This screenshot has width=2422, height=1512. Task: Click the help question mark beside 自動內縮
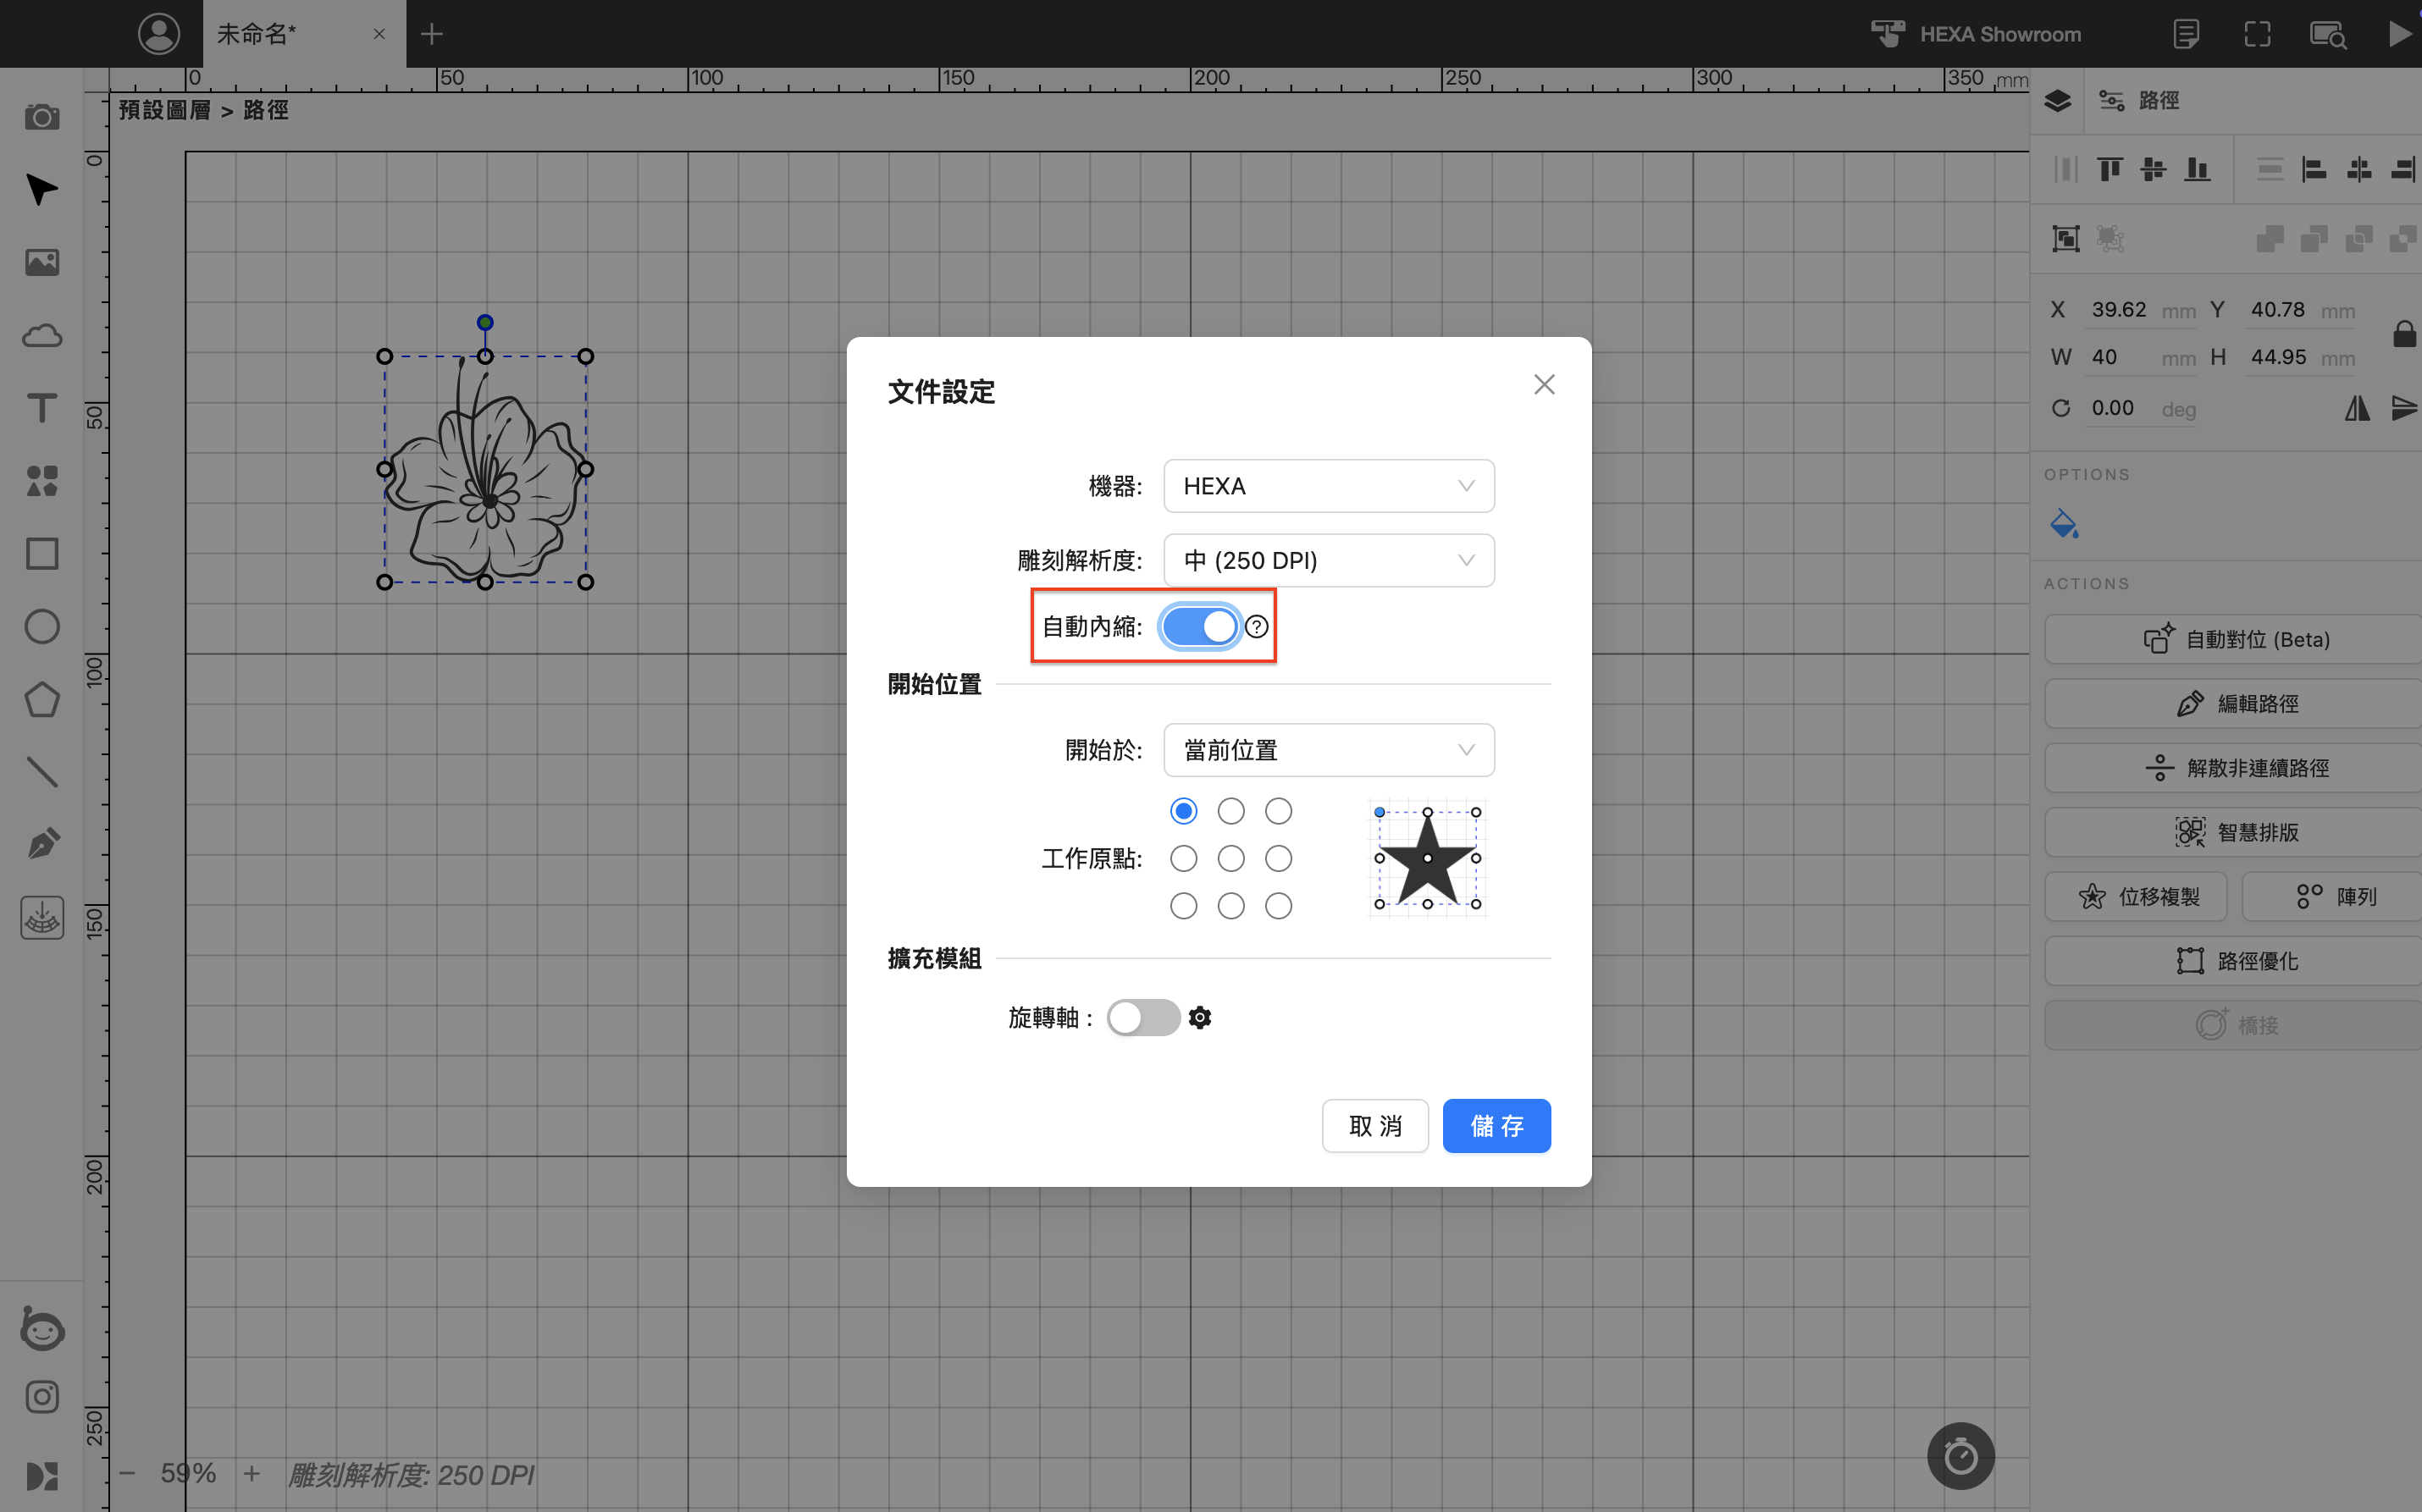tap(1256, 627)
